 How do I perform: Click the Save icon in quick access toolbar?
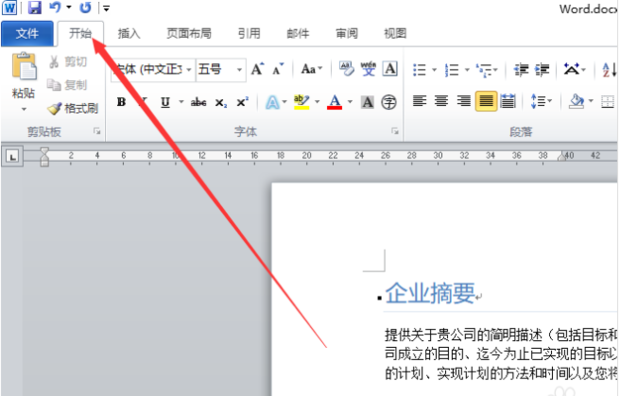[x=35, y=8]
